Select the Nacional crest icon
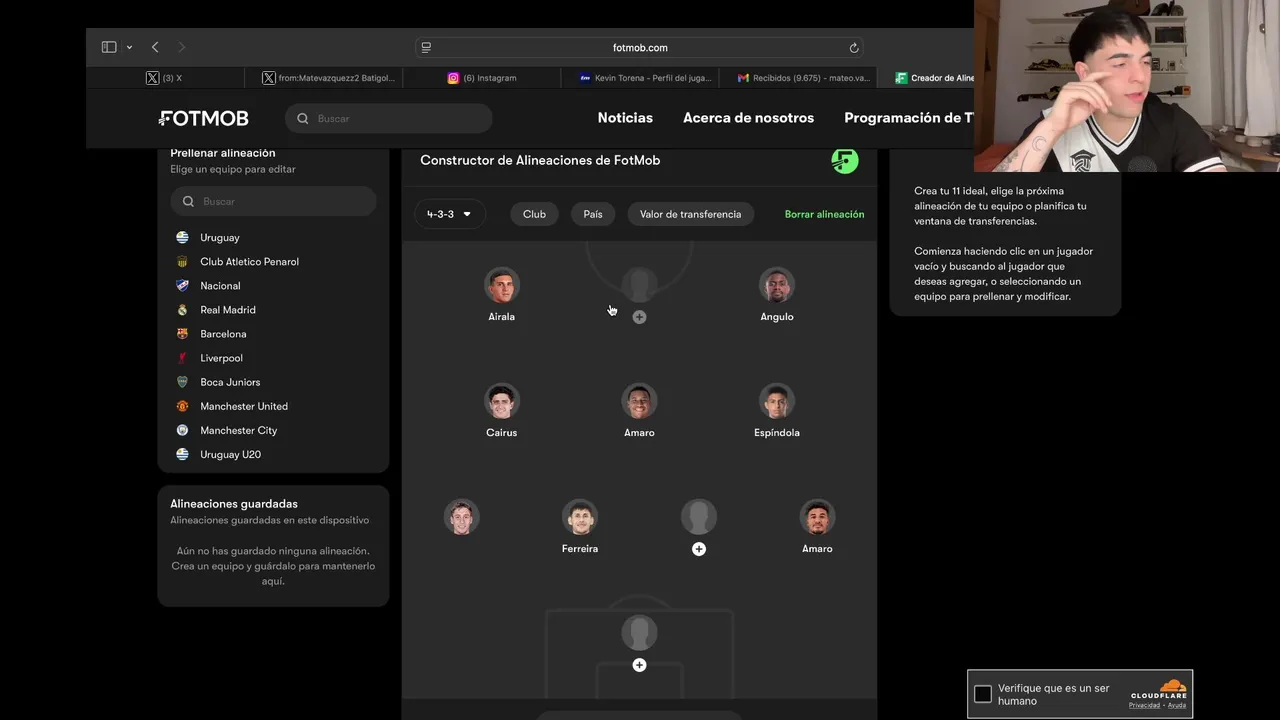The height and width of the screenshot is (720, 1280). point(182,285)
